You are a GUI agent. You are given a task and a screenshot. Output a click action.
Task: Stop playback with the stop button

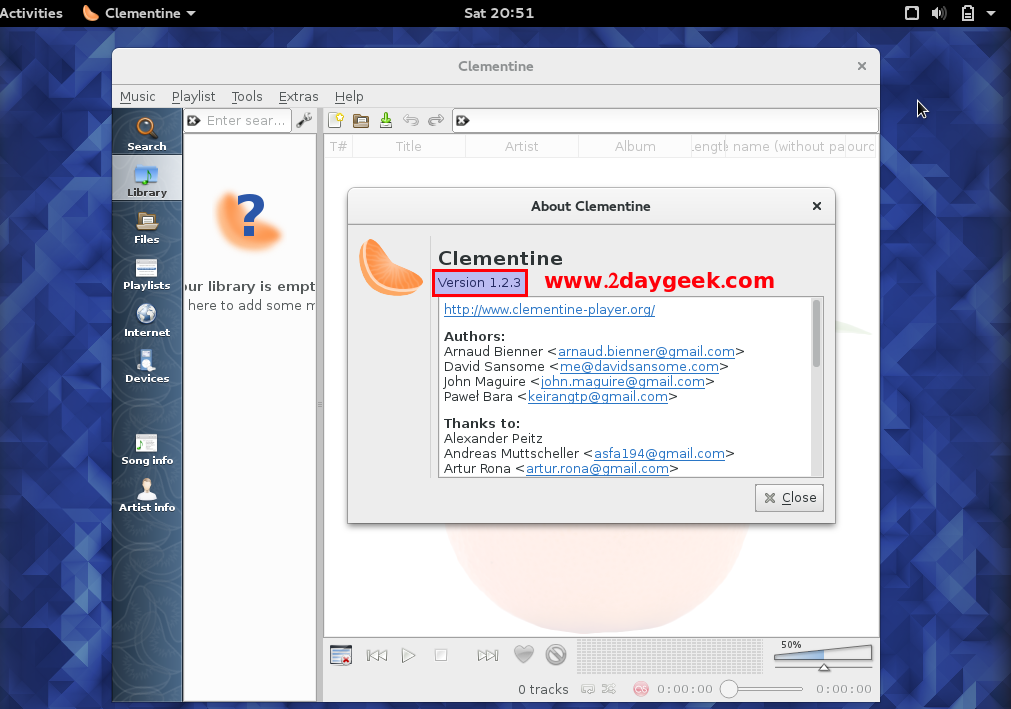coord(441,656)
